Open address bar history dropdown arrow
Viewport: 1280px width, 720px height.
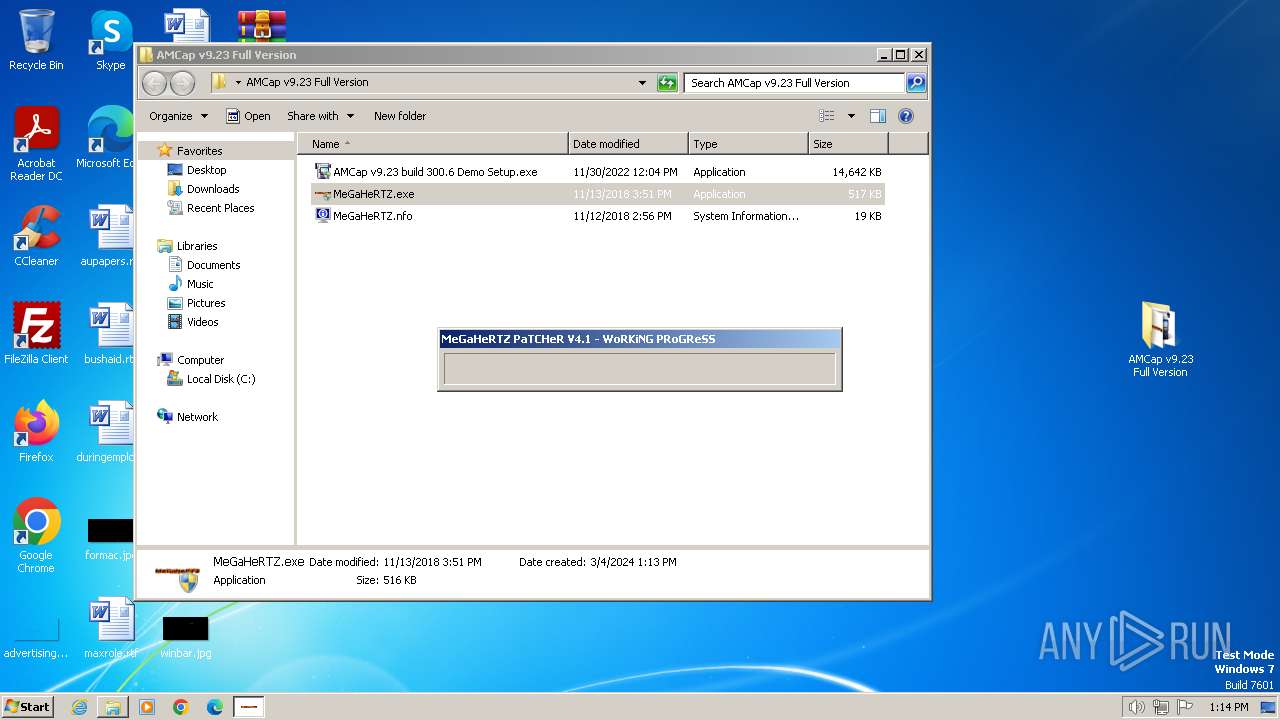[x=642, y=83]
